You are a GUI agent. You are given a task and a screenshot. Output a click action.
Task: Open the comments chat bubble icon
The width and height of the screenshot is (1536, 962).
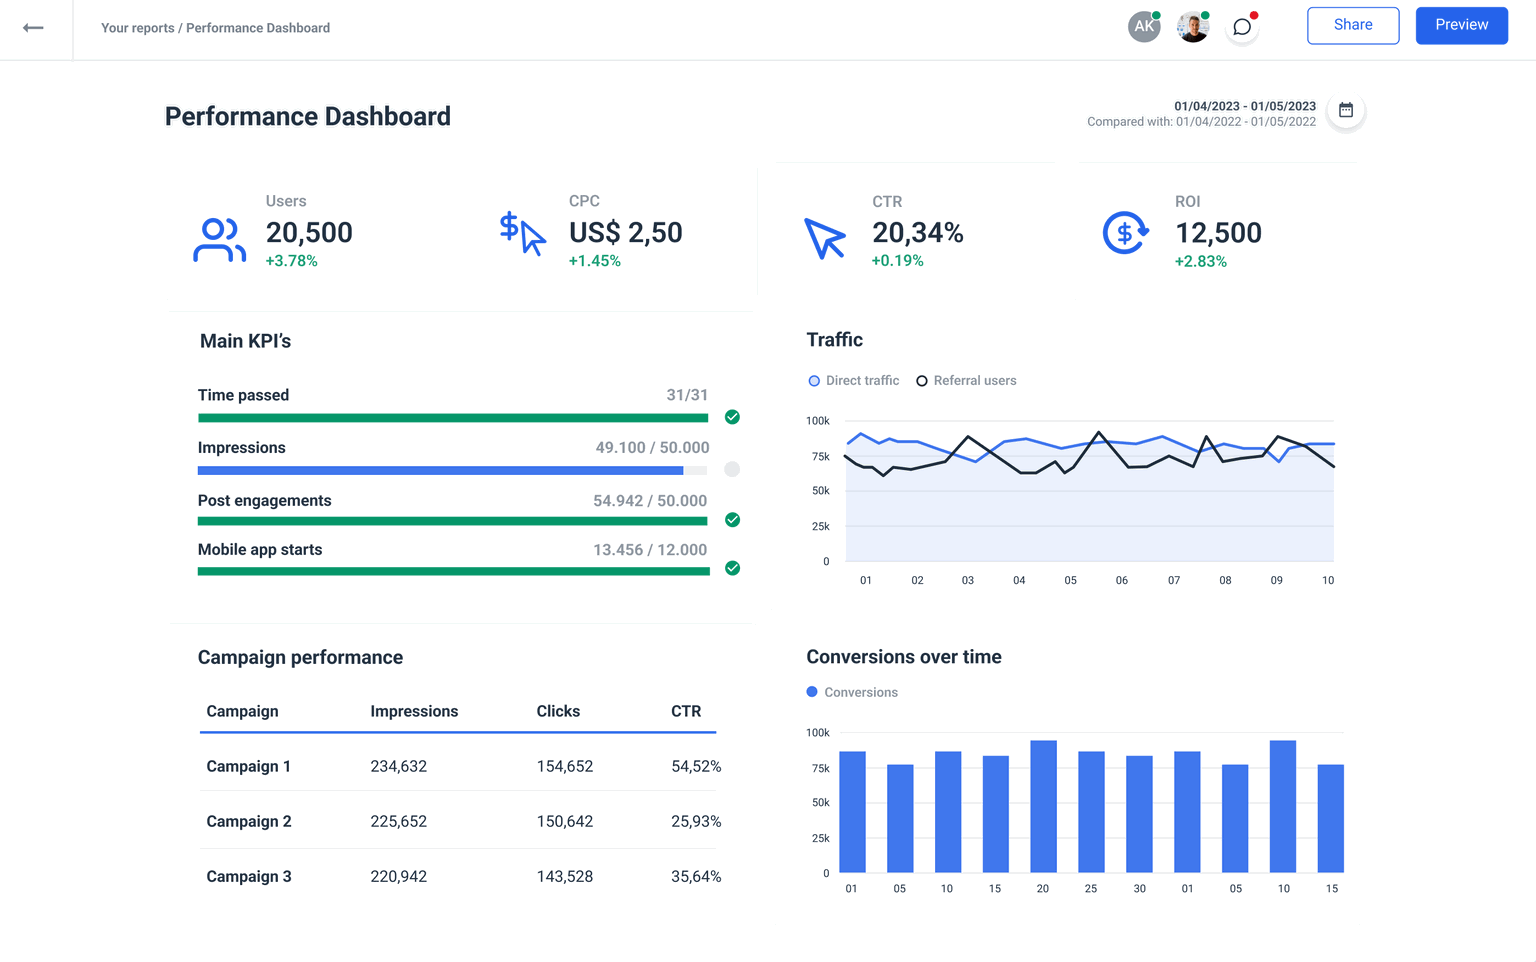(x=1242, y=26)
